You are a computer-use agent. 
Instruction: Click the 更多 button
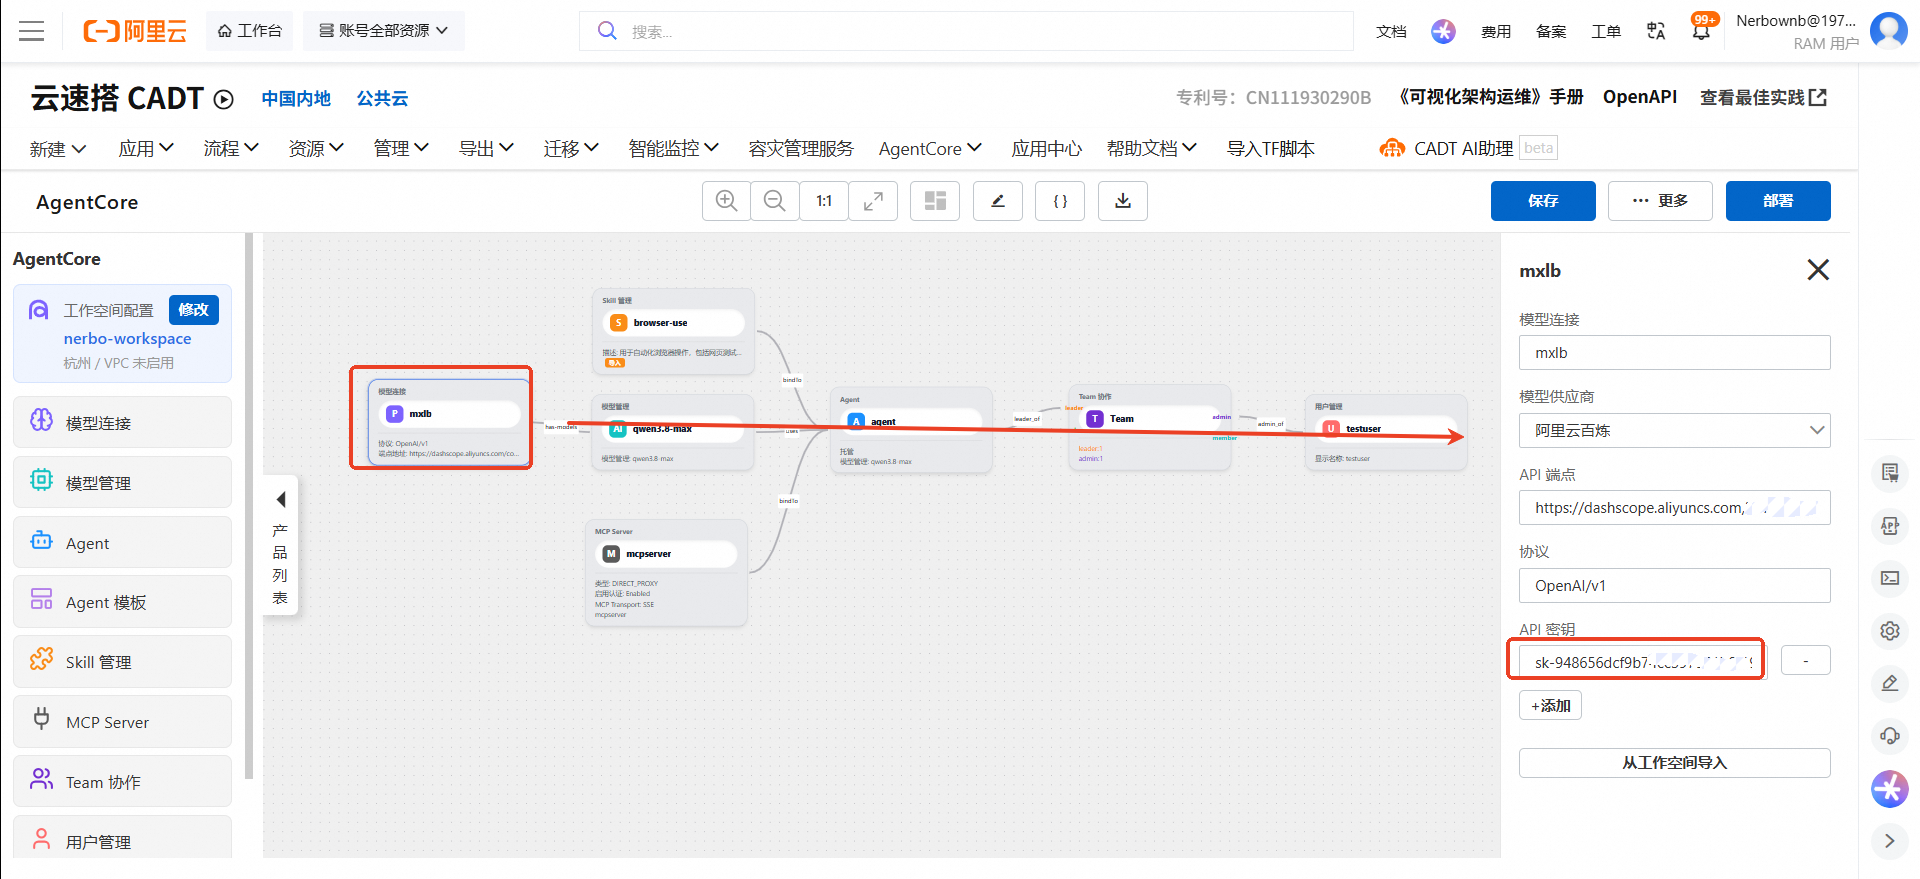1660,201
